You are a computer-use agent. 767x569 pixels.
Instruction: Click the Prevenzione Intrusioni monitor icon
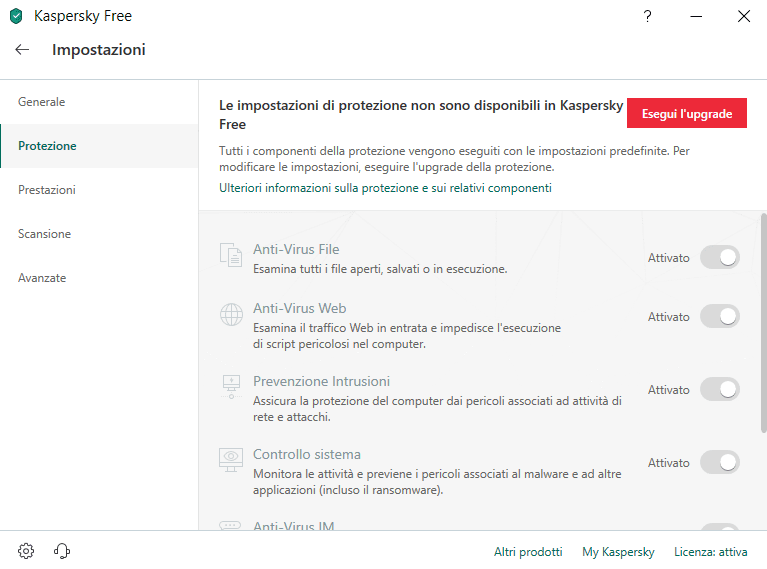(231, 388)
